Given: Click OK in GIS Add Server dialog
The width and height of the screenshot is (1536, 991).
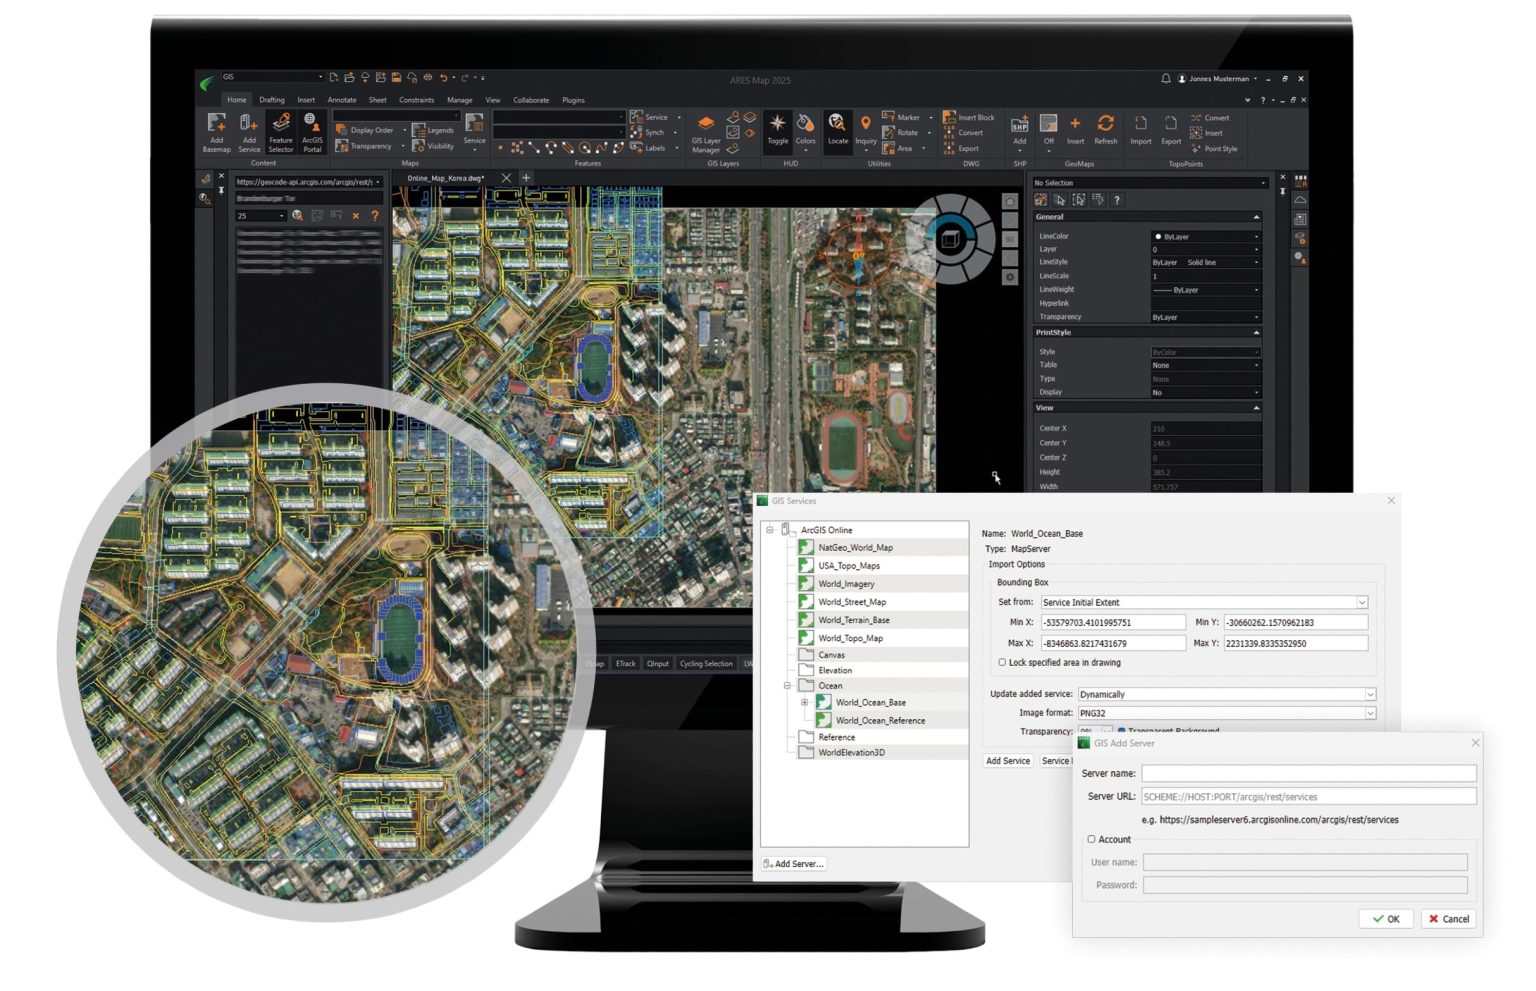Looking at the screenshot, I should (1386, 918).
